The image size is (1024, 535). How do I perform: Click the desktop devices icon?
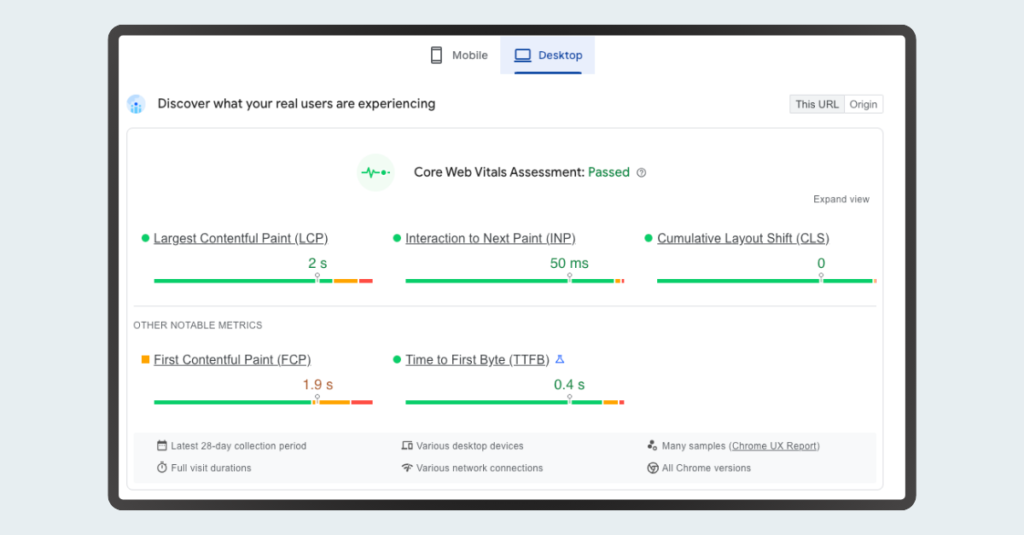(407, 446)
